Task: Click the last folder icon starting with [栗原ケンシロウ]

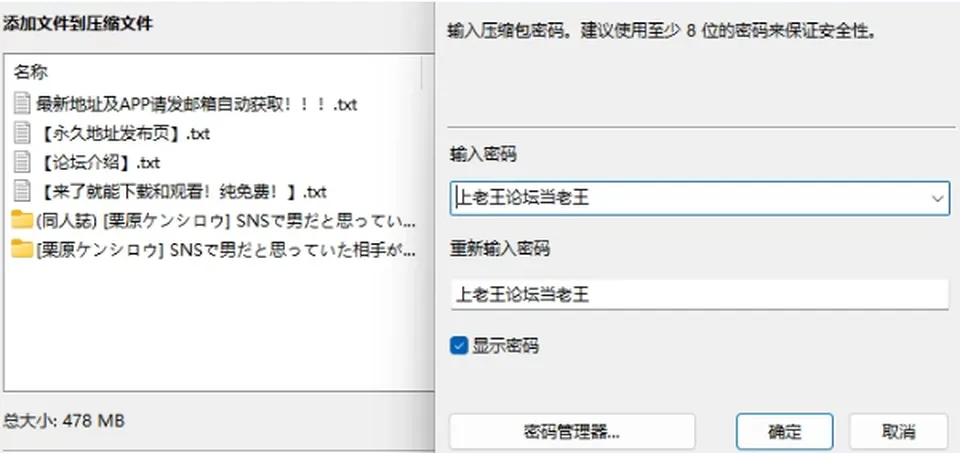Action: click(x=22, y=249)
